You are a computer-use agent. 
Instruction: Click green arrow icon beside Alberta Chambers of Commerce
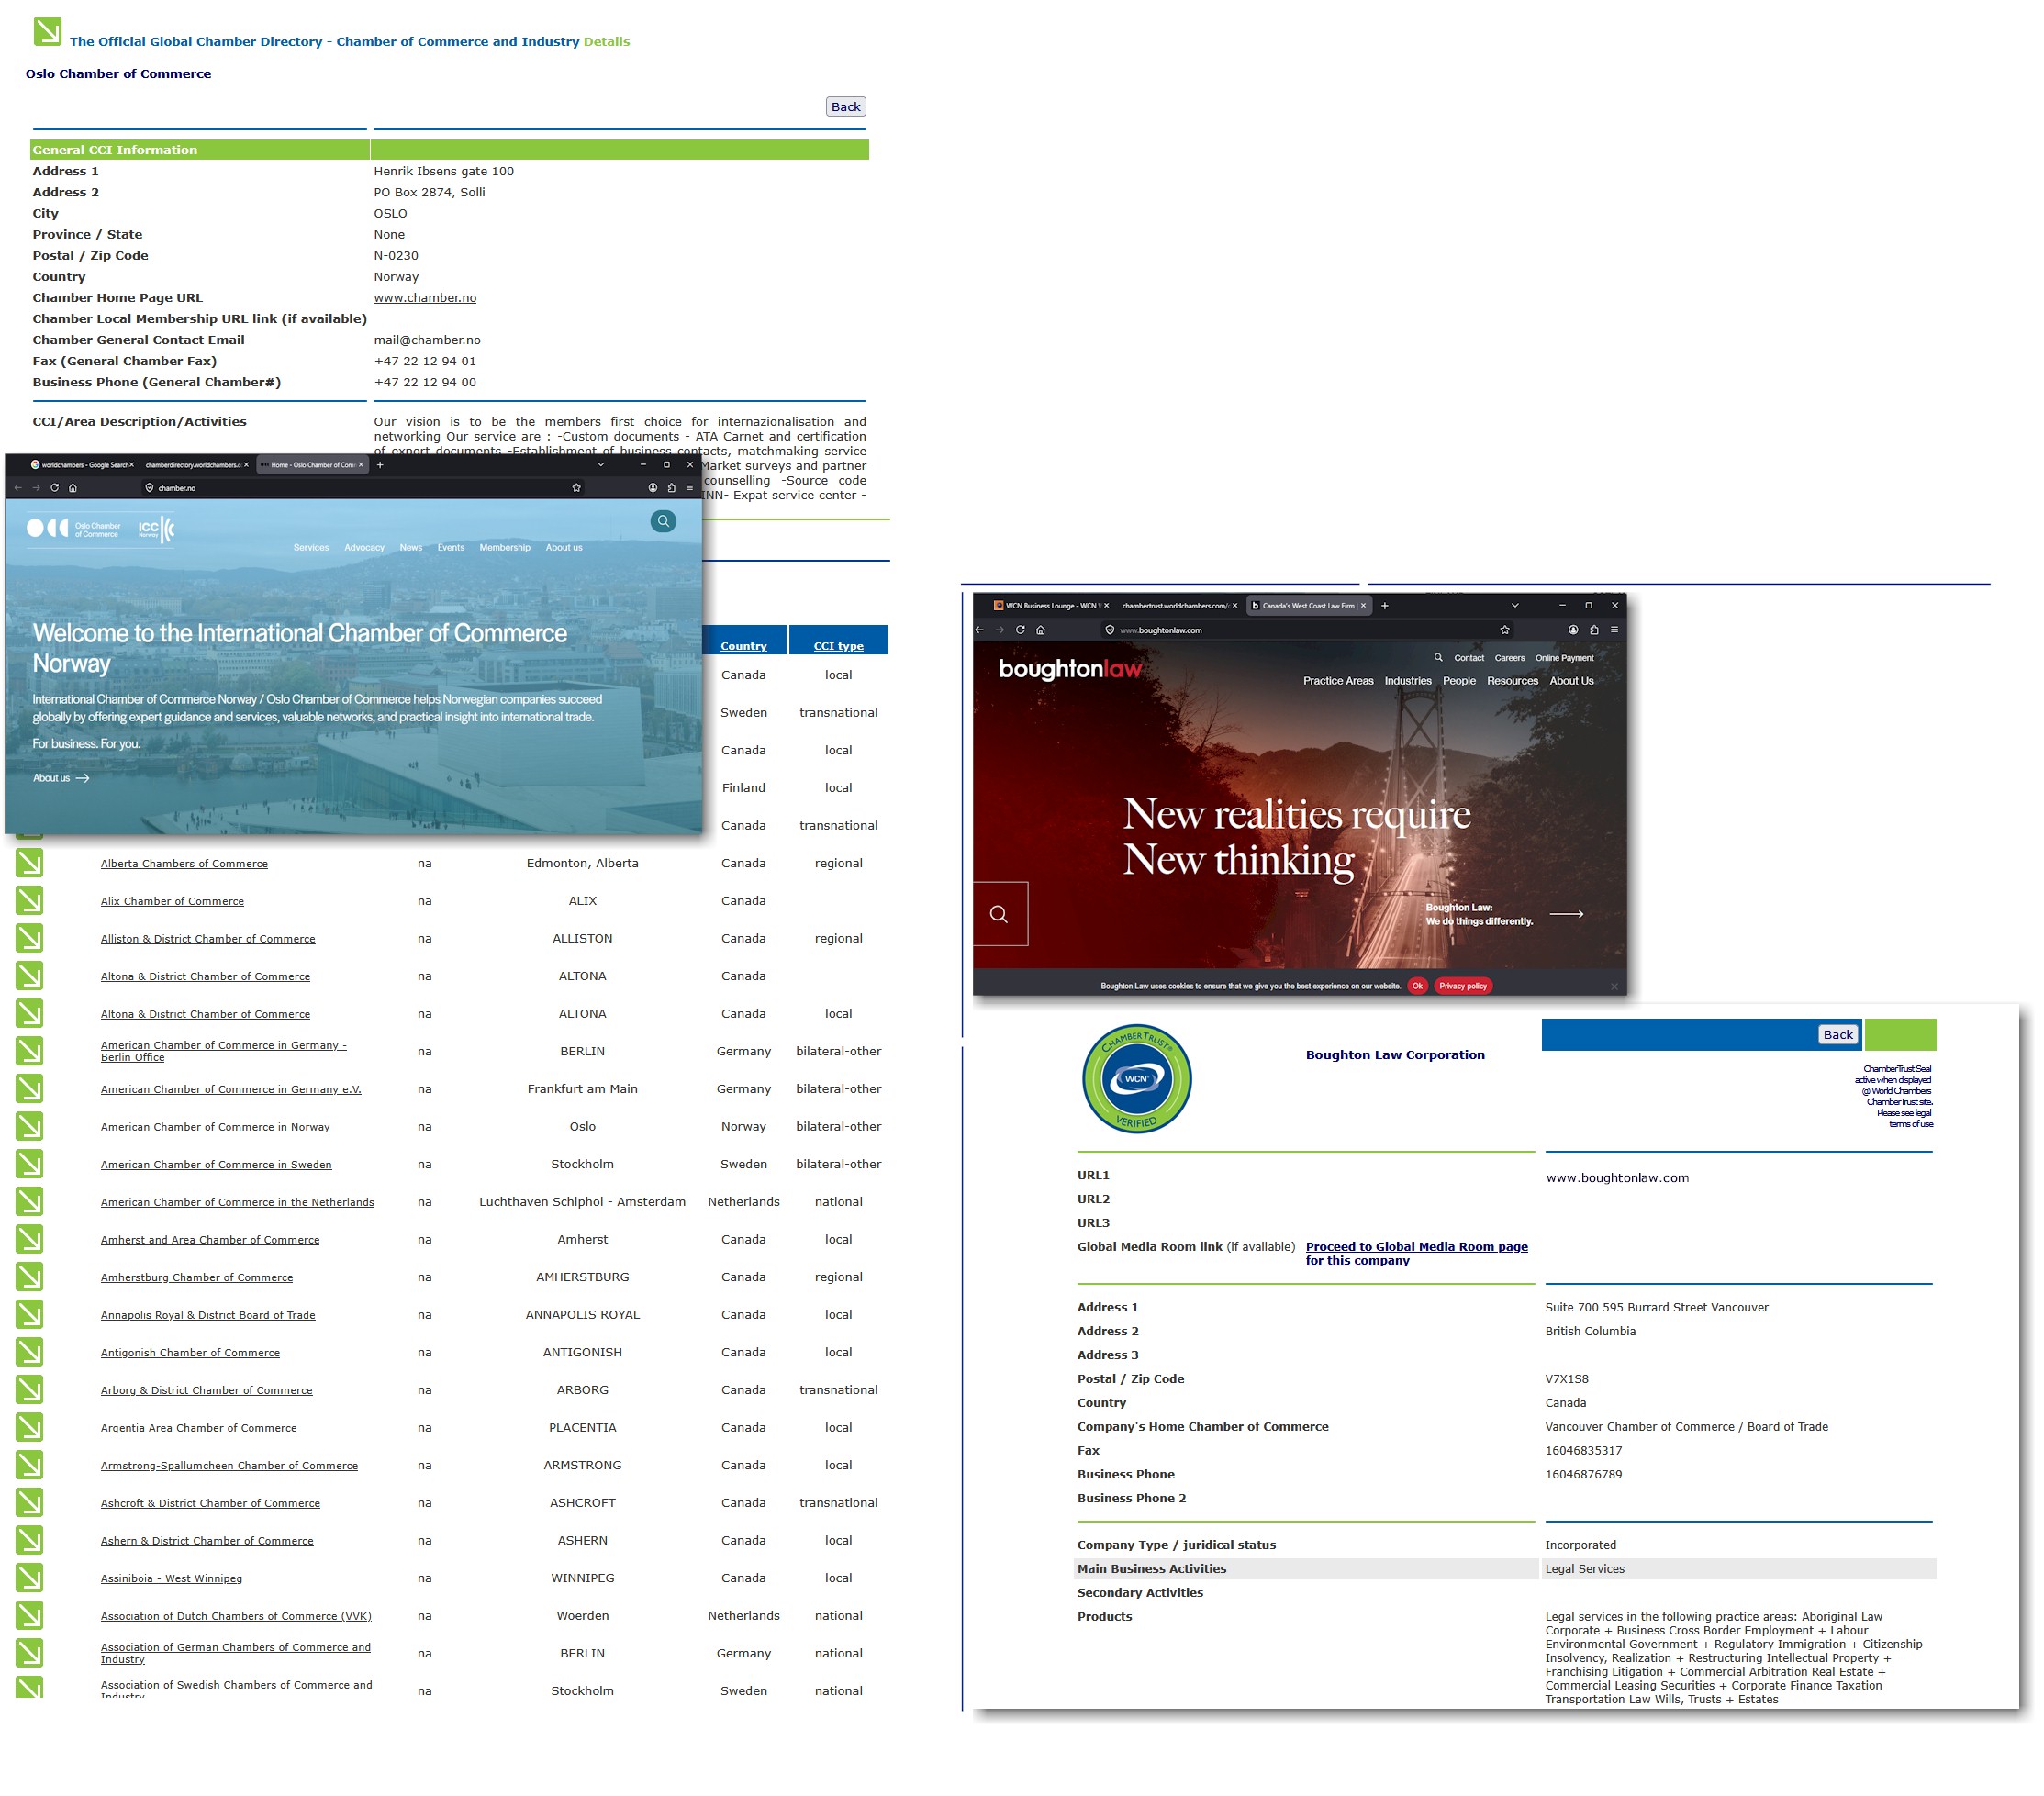coord(29,863)
